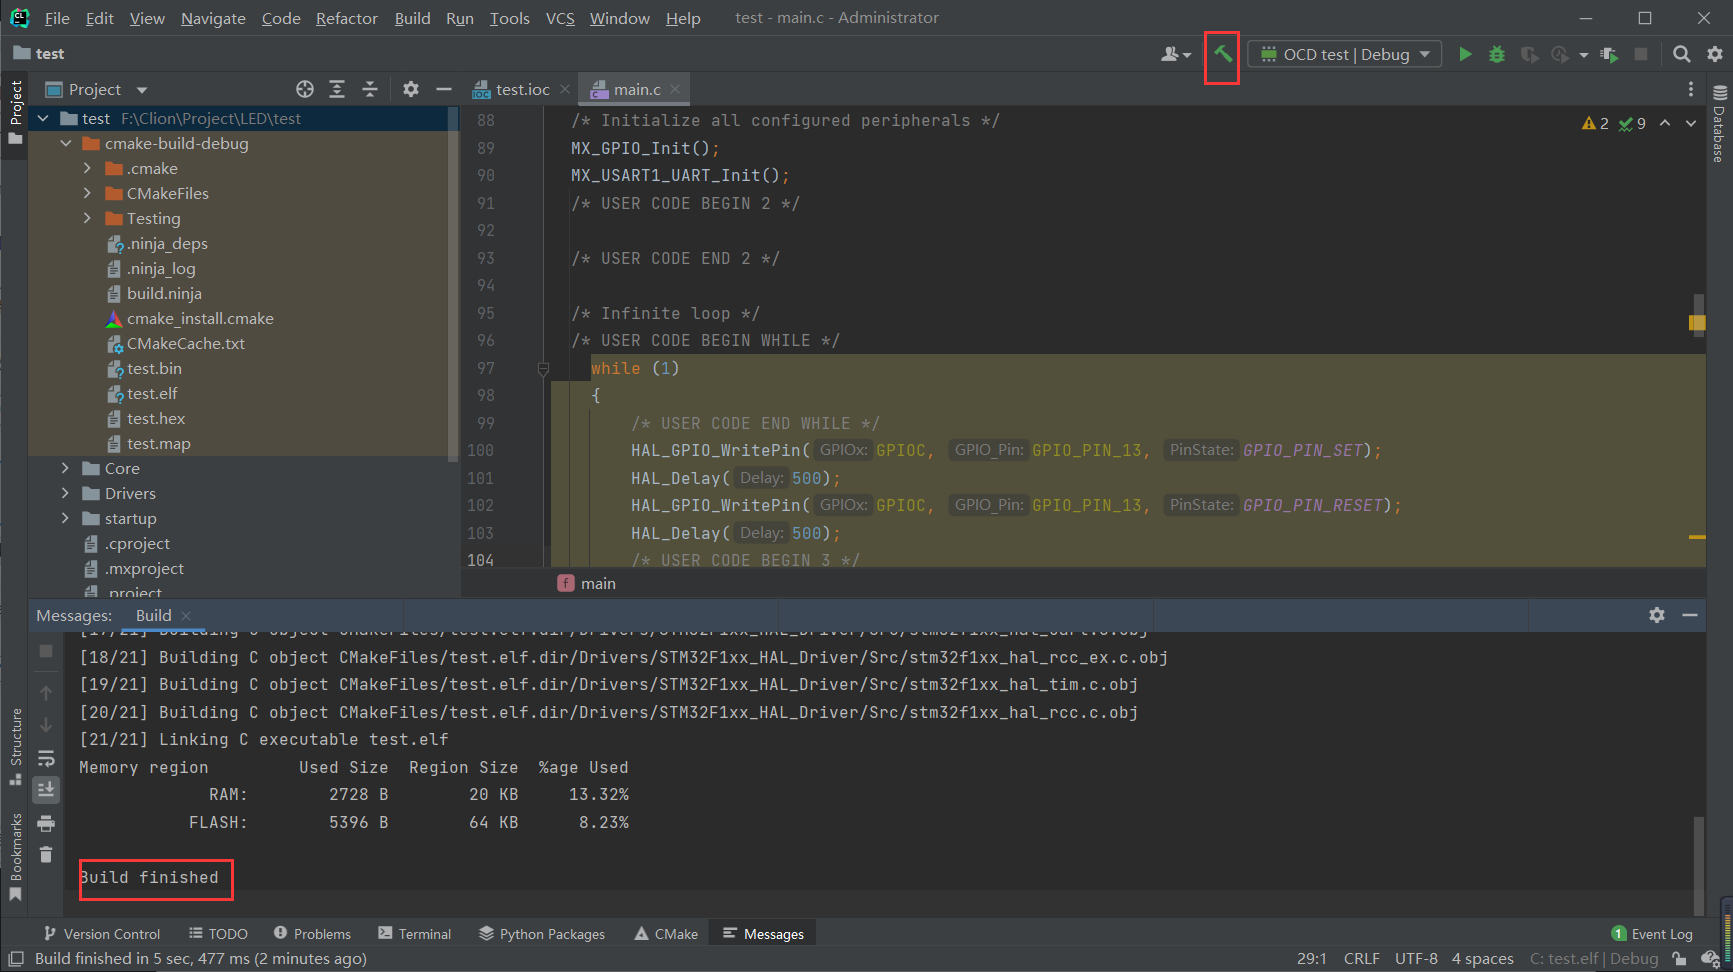Select test.hex in project tree

click(156, 418)
